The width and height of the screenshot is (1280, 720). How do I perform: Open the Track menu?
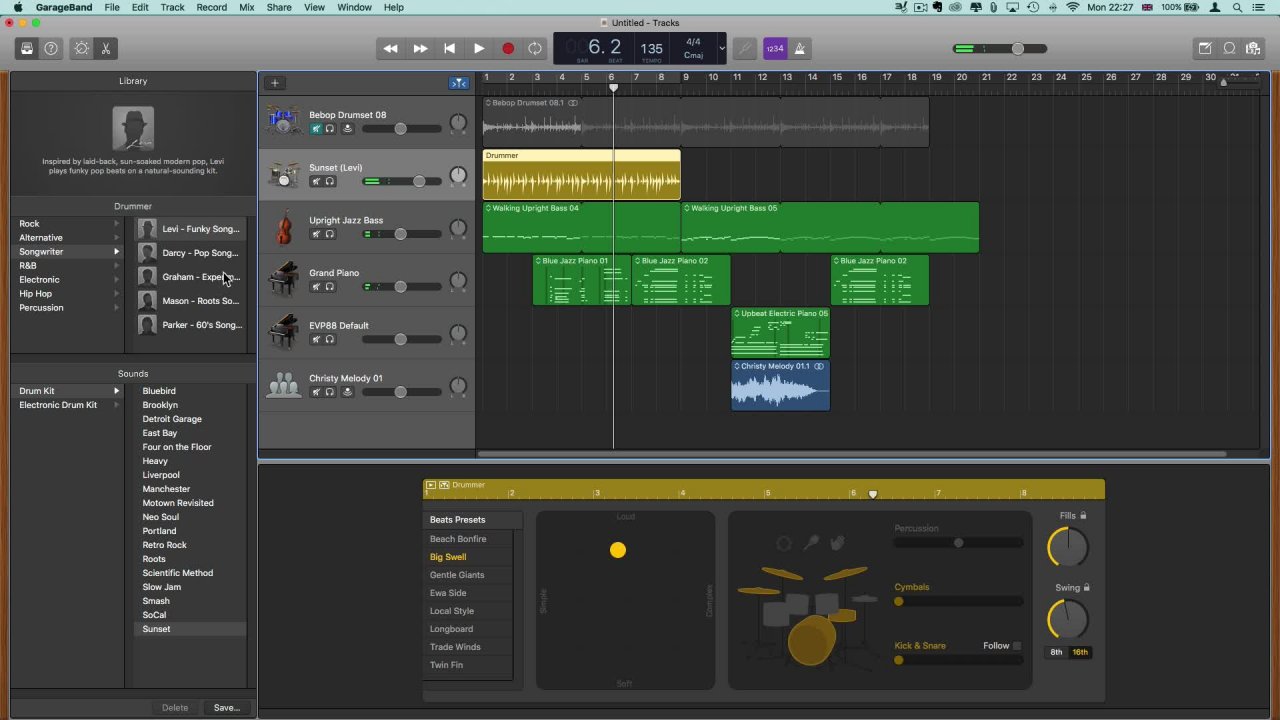pyautogui.click(x=172, y=7)
